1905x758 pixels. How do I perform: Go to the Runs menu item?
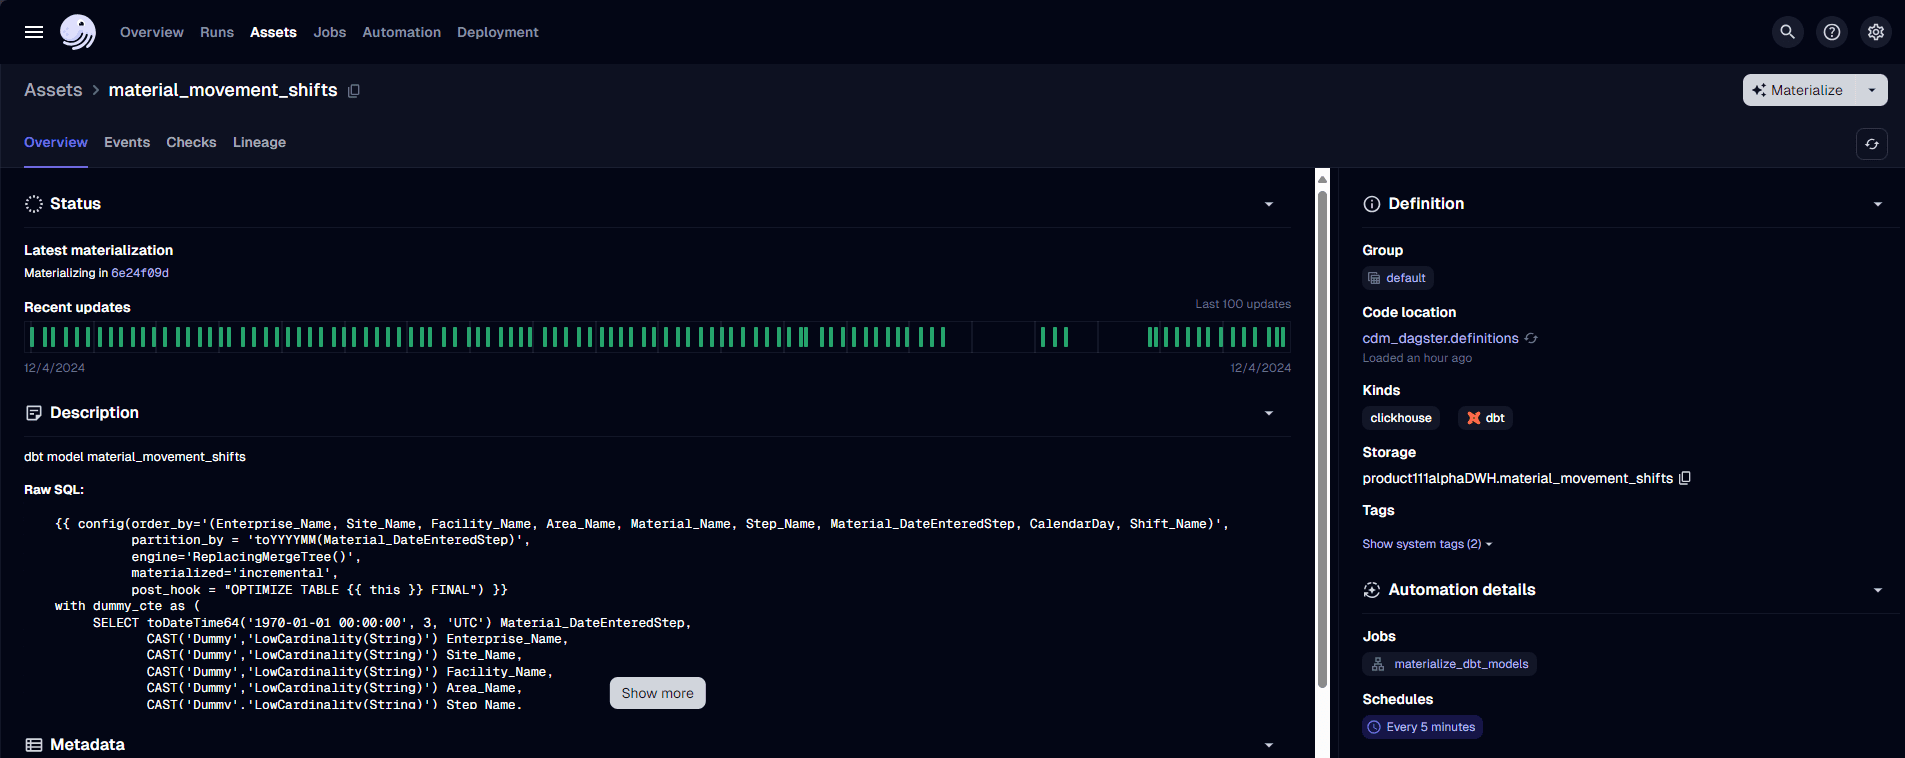pyautogui.click(x=217, y=32)
